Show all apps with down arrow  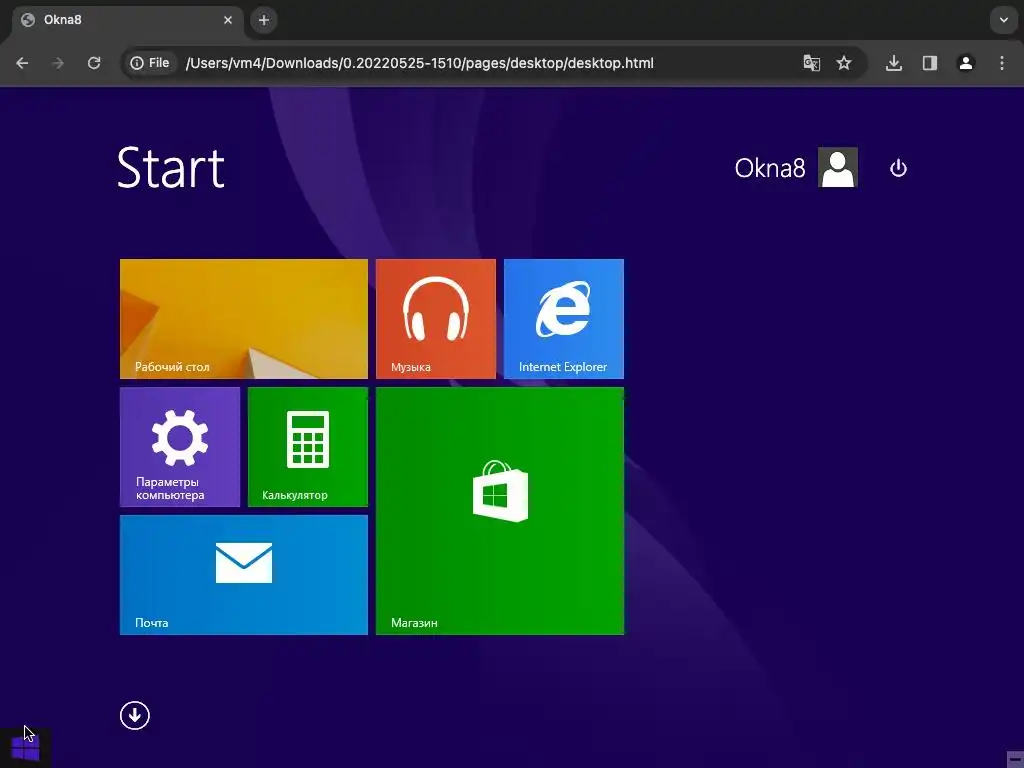[135, 715]
